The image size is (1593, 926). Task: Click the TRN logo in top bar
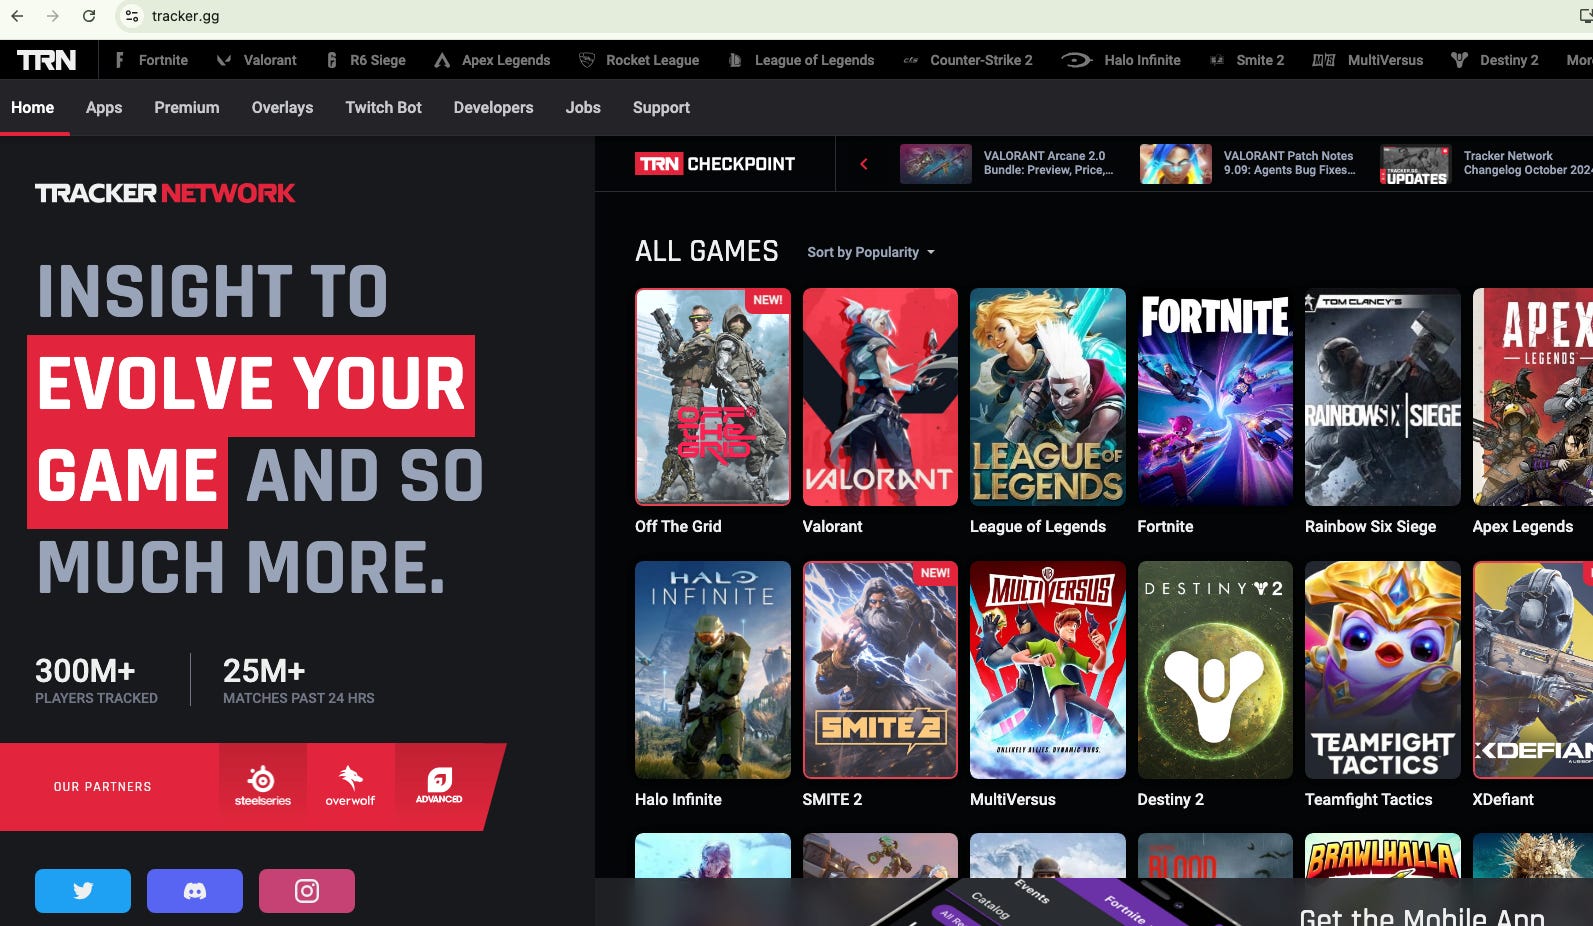click(x=47, y=60)
